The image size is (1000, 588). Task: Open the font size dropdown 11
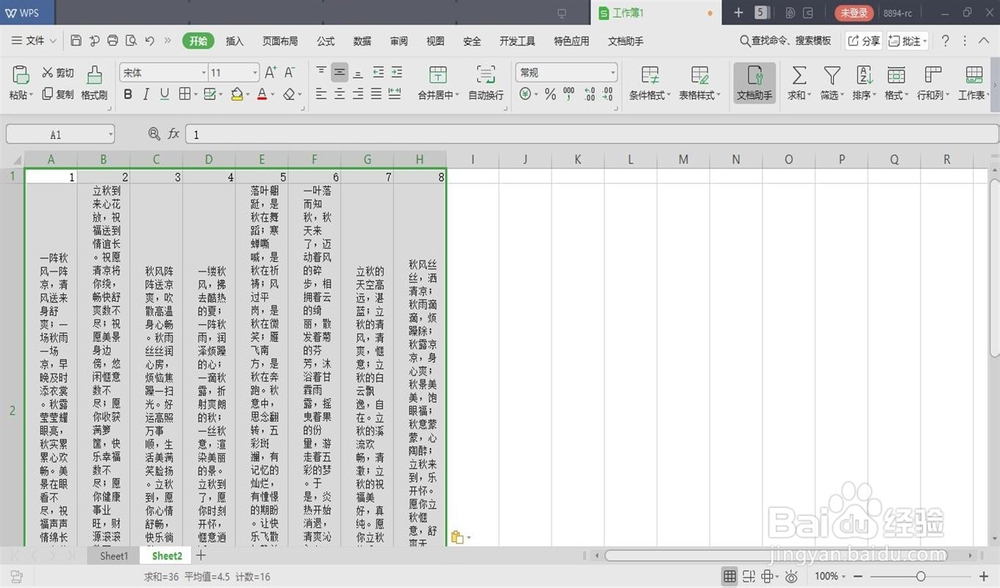(255, 73)
